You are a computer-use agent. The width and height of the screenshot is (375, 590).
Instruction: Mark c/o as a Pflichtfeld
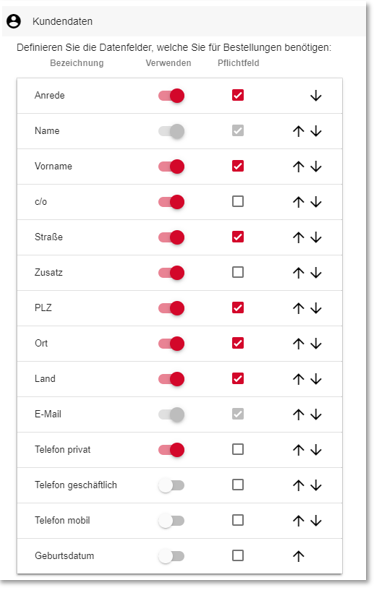tap(238, 201)
